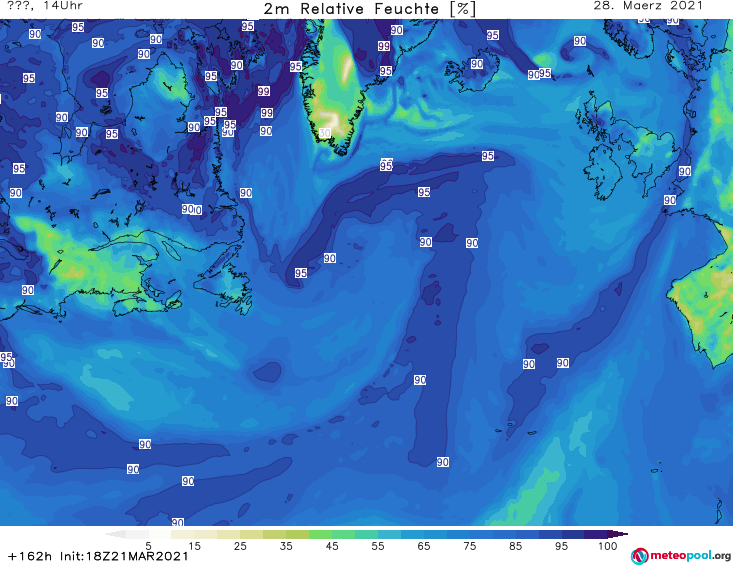Click the '30' contour label on southern Greenland
The height and width of the screenshot is (566, 733).
click(325, 133)
